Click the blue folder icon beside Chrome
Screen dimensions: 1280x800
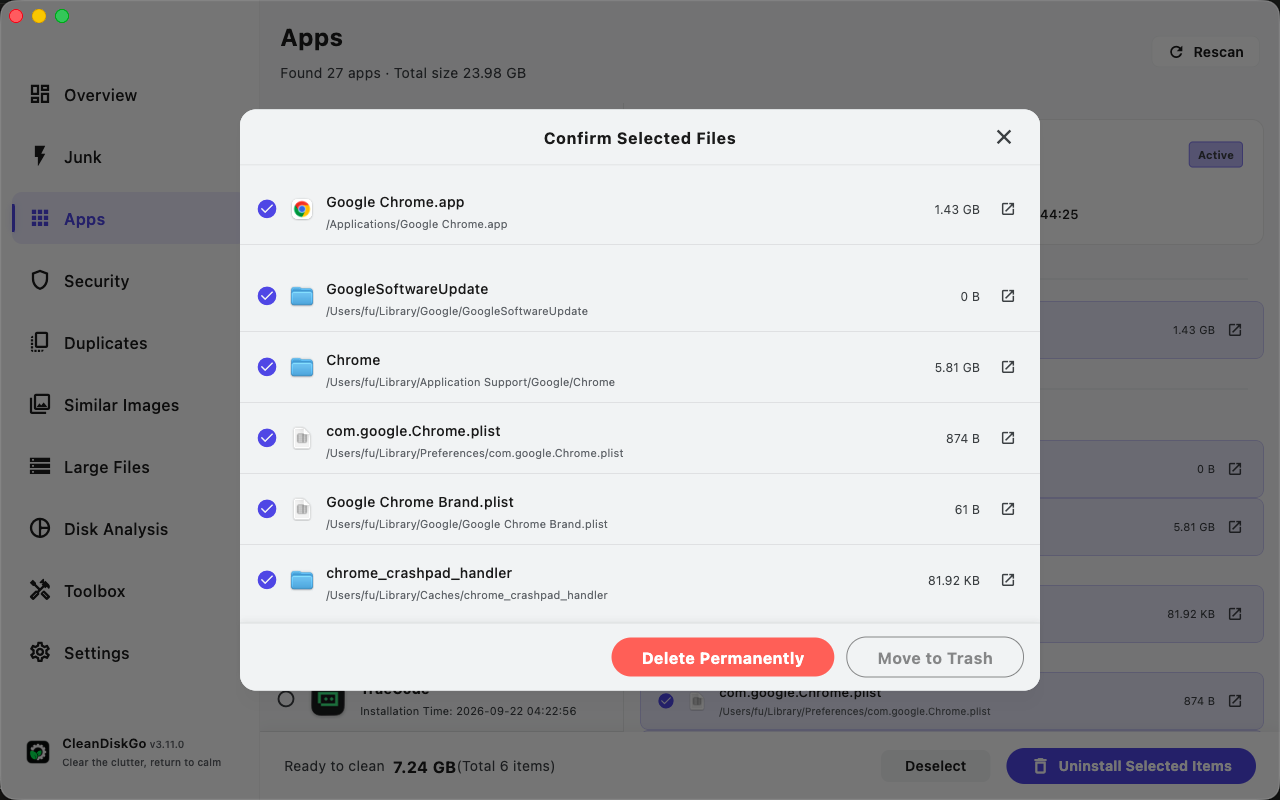[301, 367]
